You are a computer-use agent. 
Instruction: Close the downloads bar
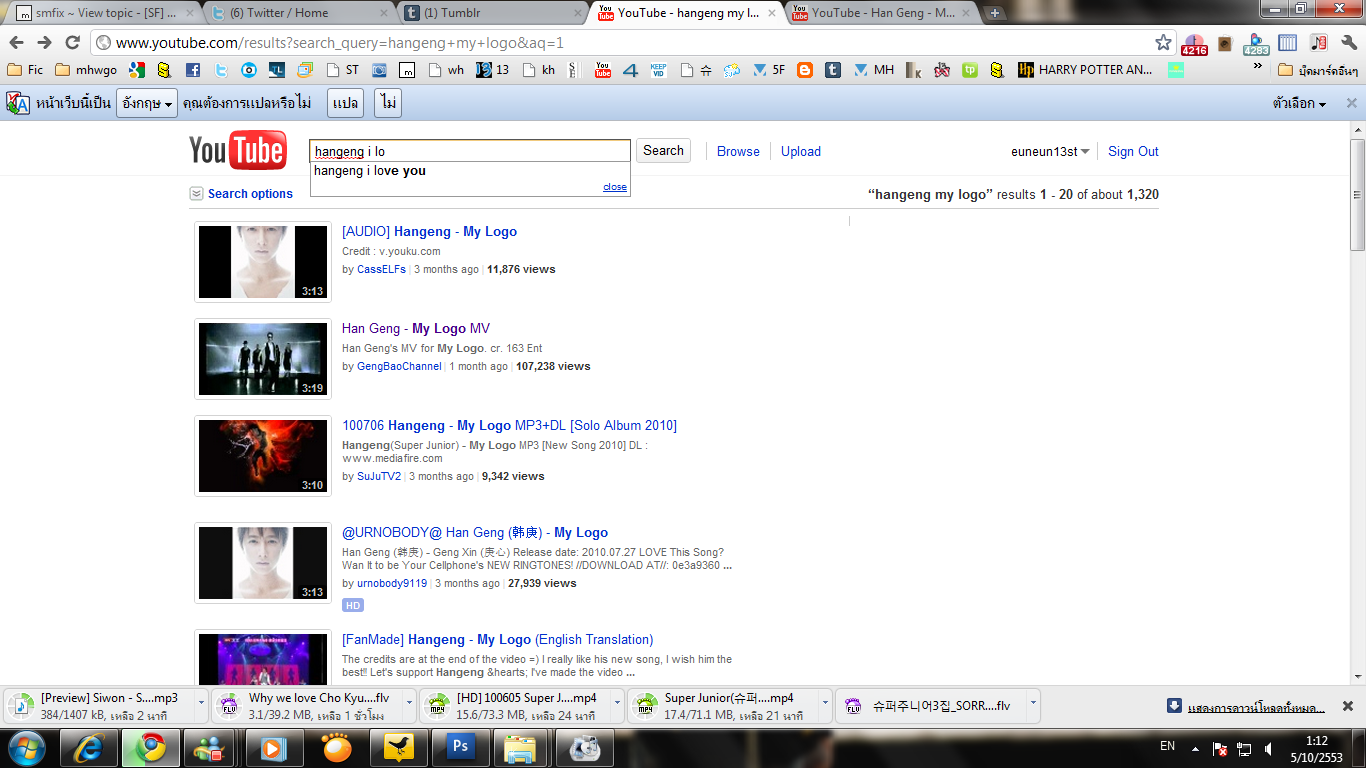pos(1347,706)
